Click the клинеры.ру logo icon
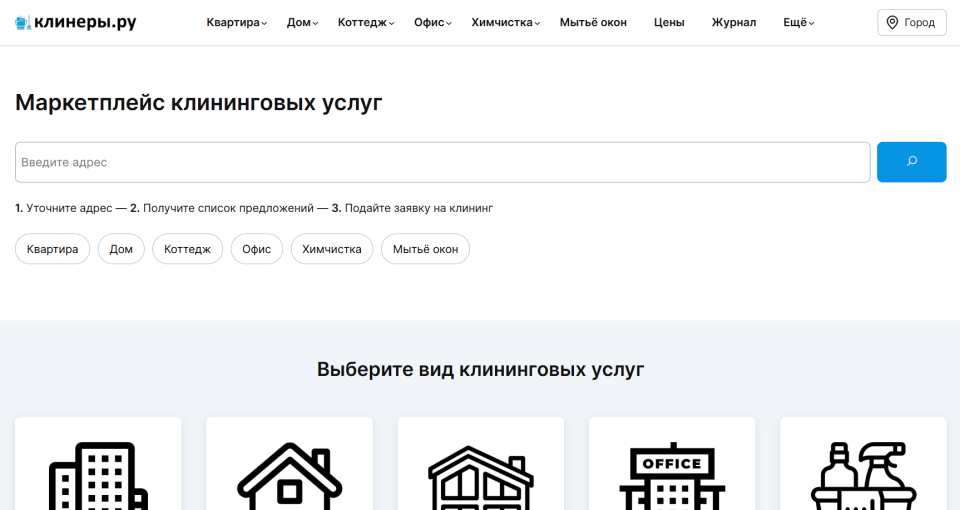The image size is (960, 510). click(x=23, y=23)
